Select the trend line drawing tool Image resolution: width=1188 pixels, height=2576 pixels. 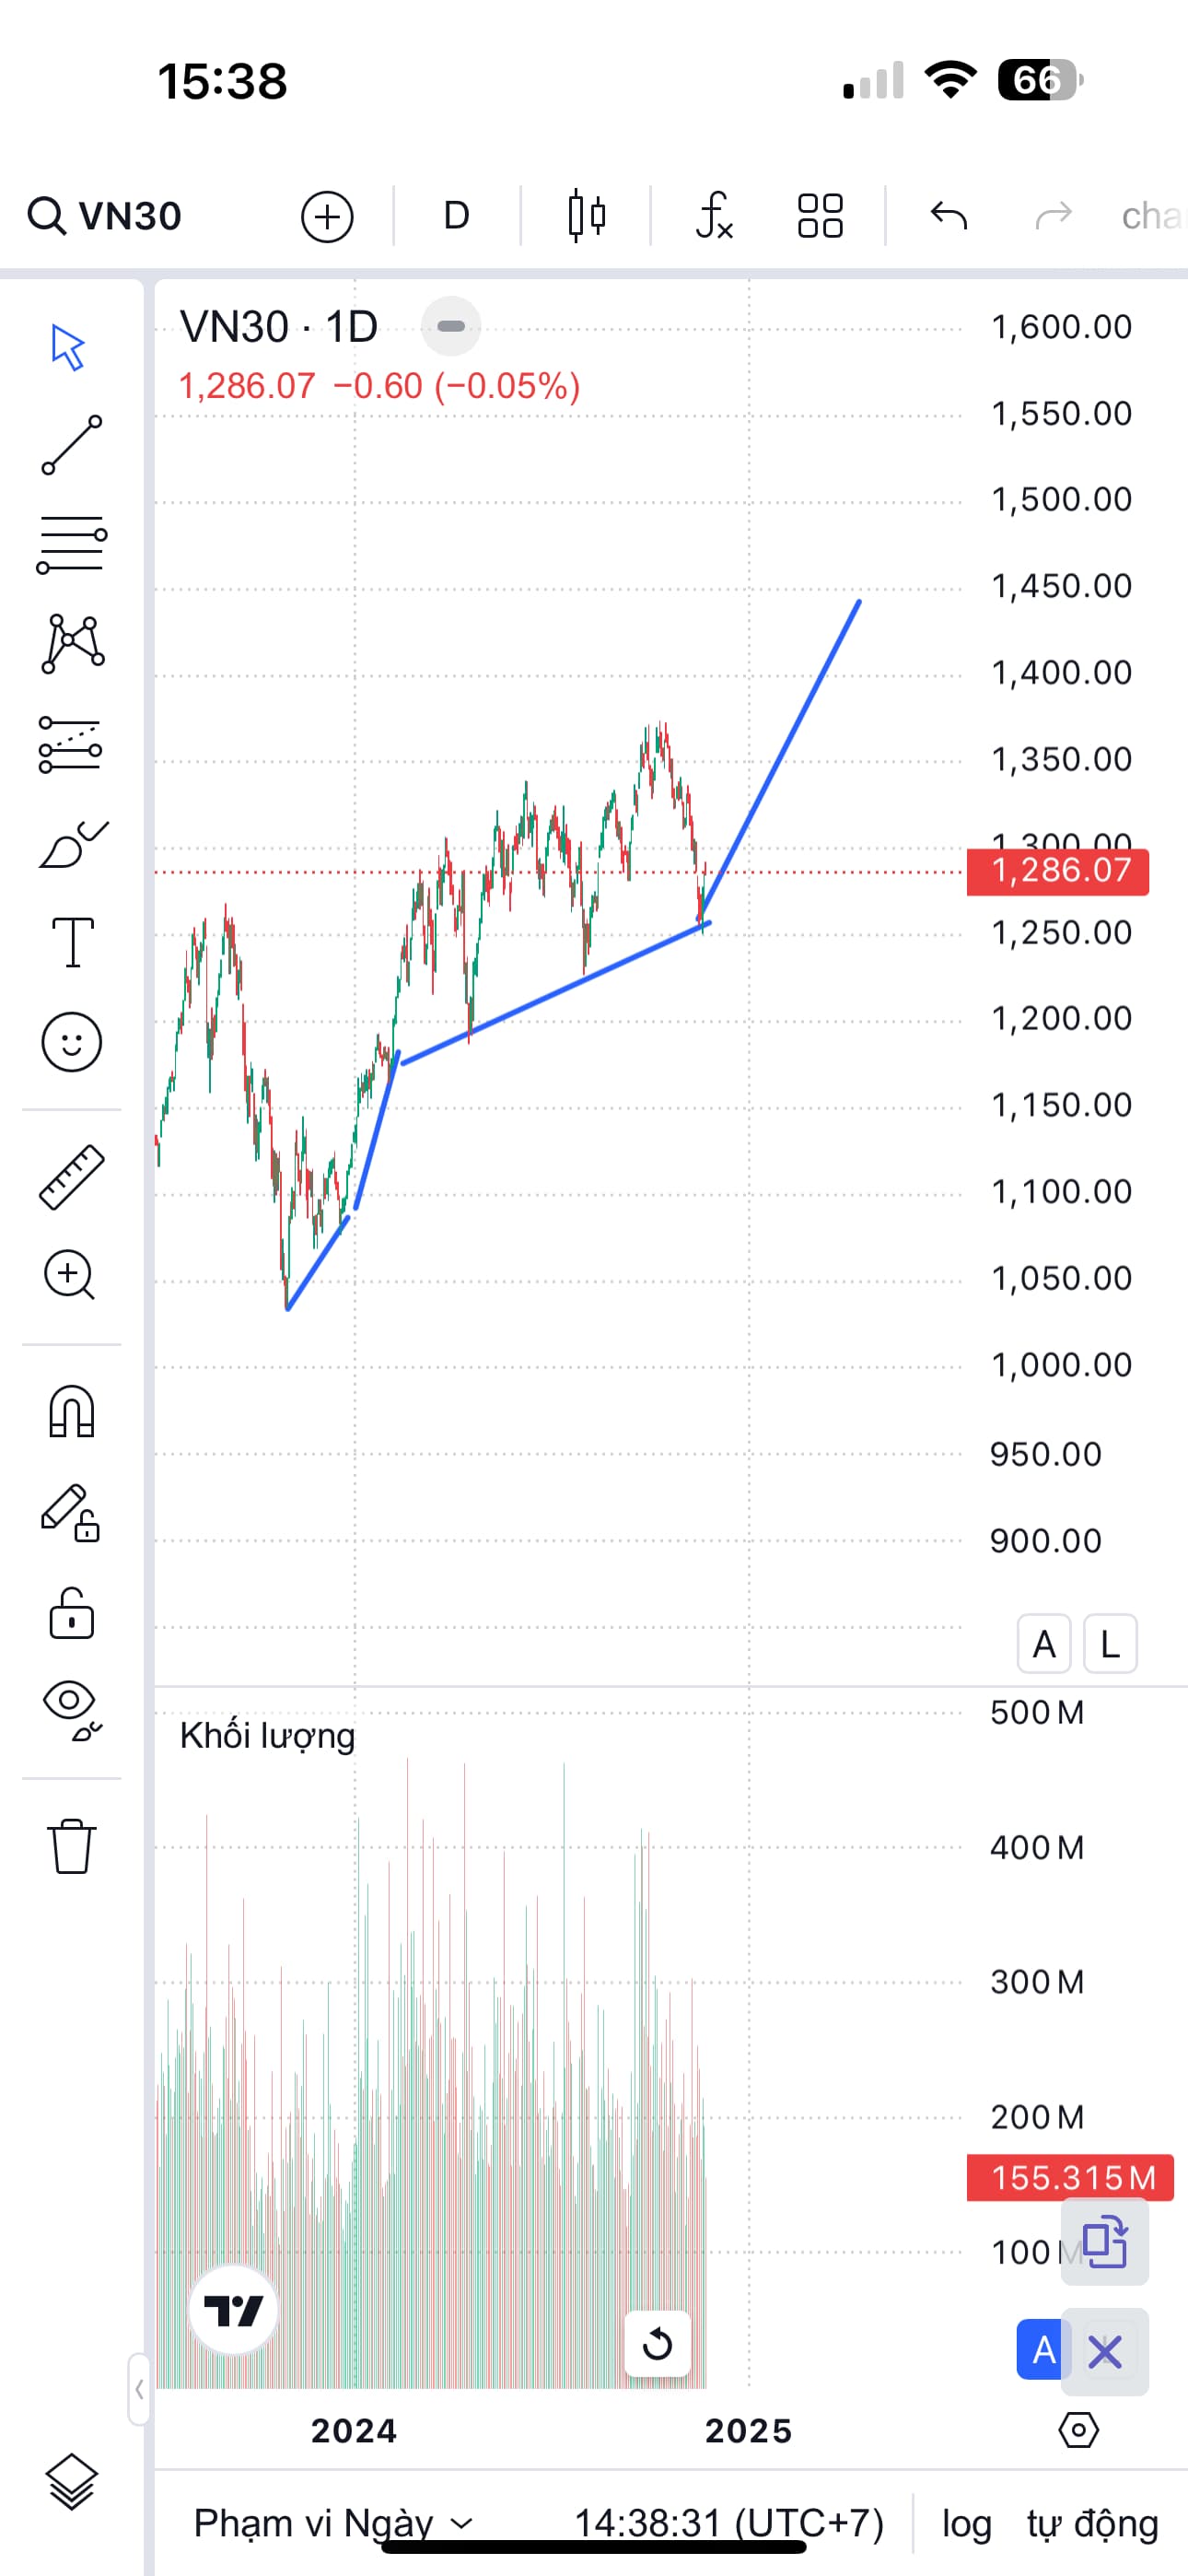71,445
